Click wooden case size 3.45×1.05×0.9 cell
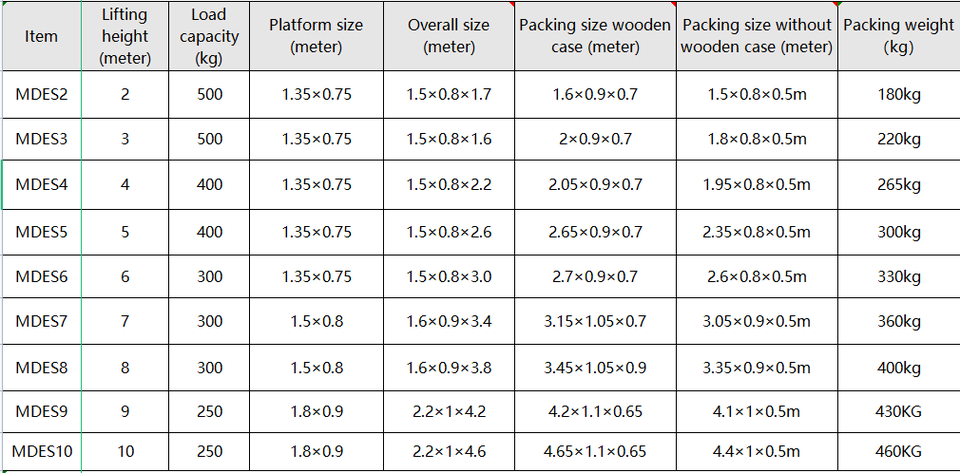 pos(595,368)
